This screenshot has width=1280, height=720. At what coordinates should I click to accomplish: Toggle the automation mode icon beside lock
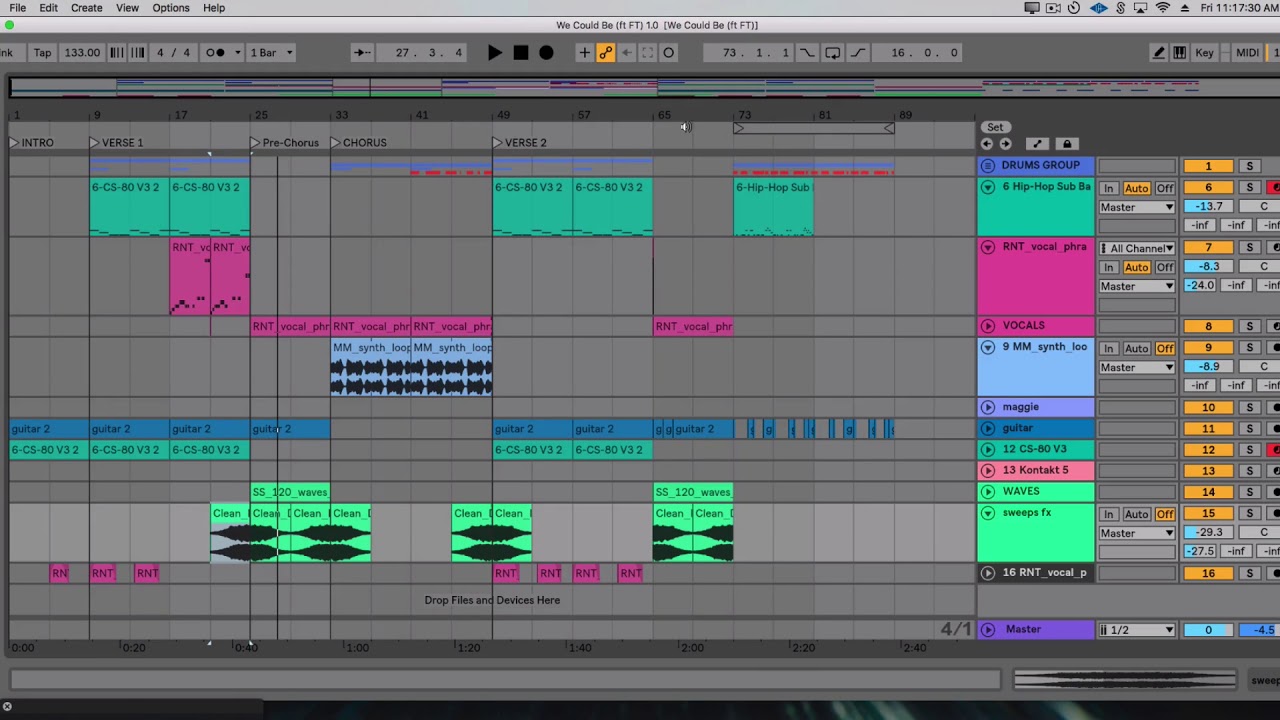tap(1037, 144)
